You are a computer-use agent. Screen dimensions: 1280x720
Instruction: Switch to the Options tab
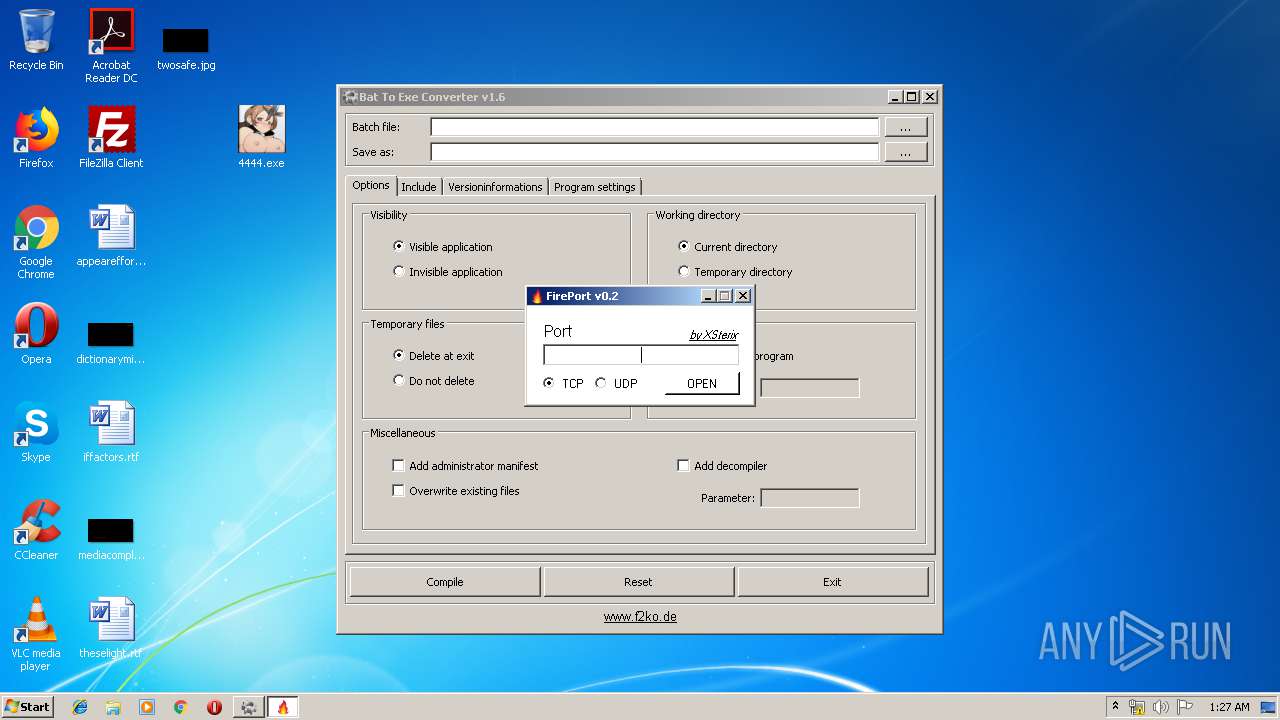click(371, 185)
